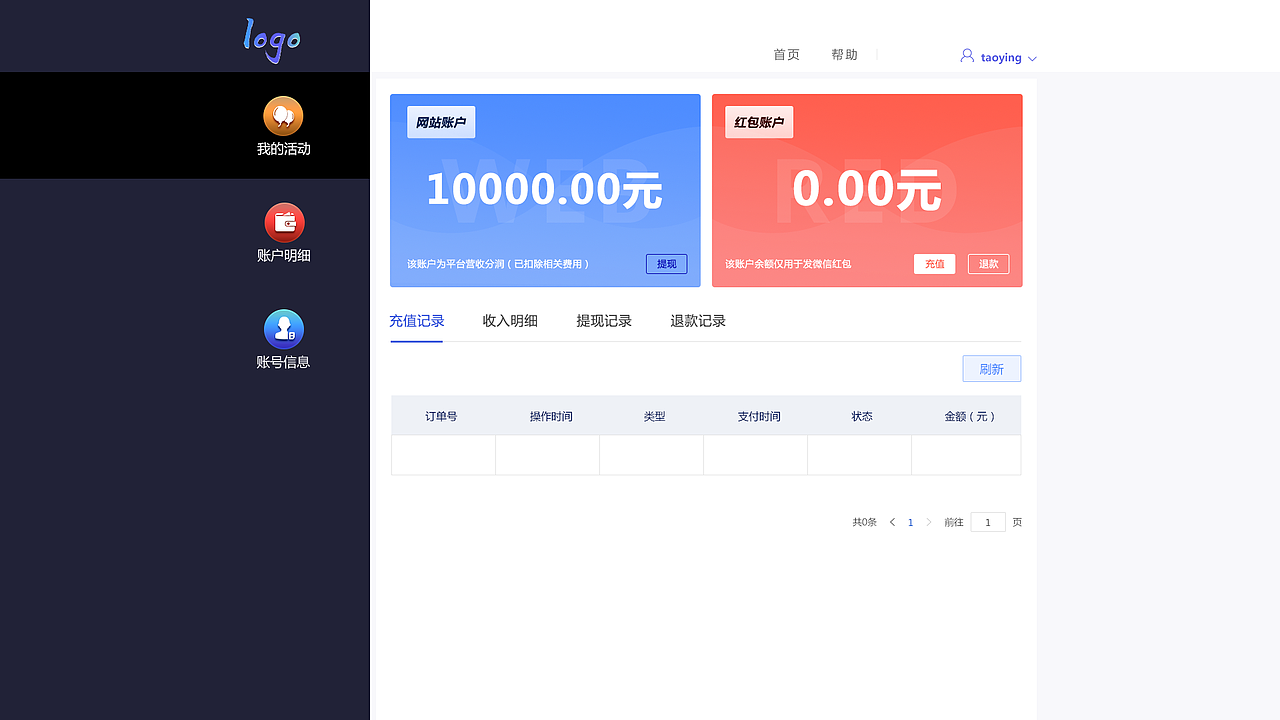Click the 提现 button on the blue card
Viewport: 1280px width, 720px height.
point(666,263)
